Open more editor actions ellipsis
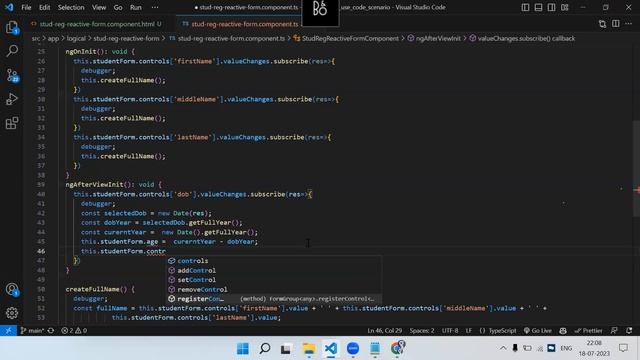 pyautogui.click(x=629, y=24)
